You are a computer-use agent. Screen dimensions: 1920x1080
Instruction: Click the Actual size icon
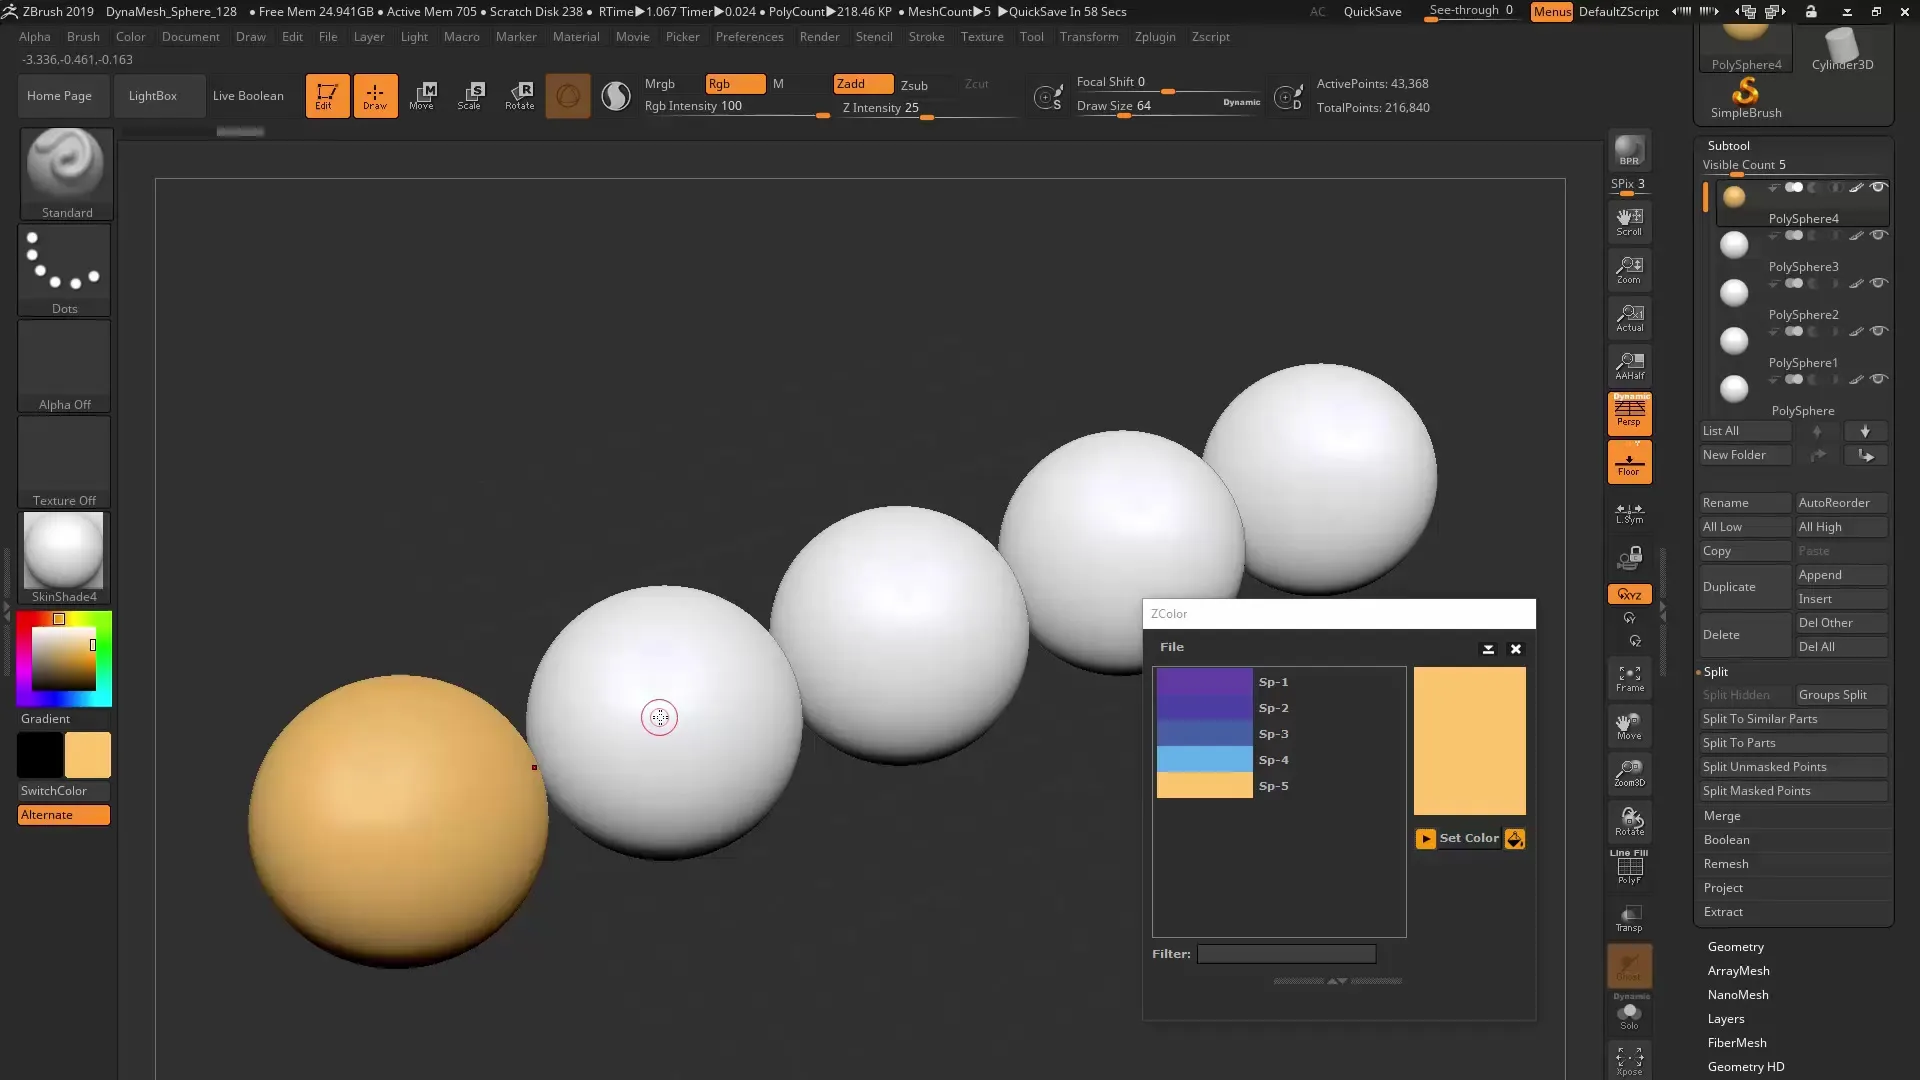[x=1629, y=318]
